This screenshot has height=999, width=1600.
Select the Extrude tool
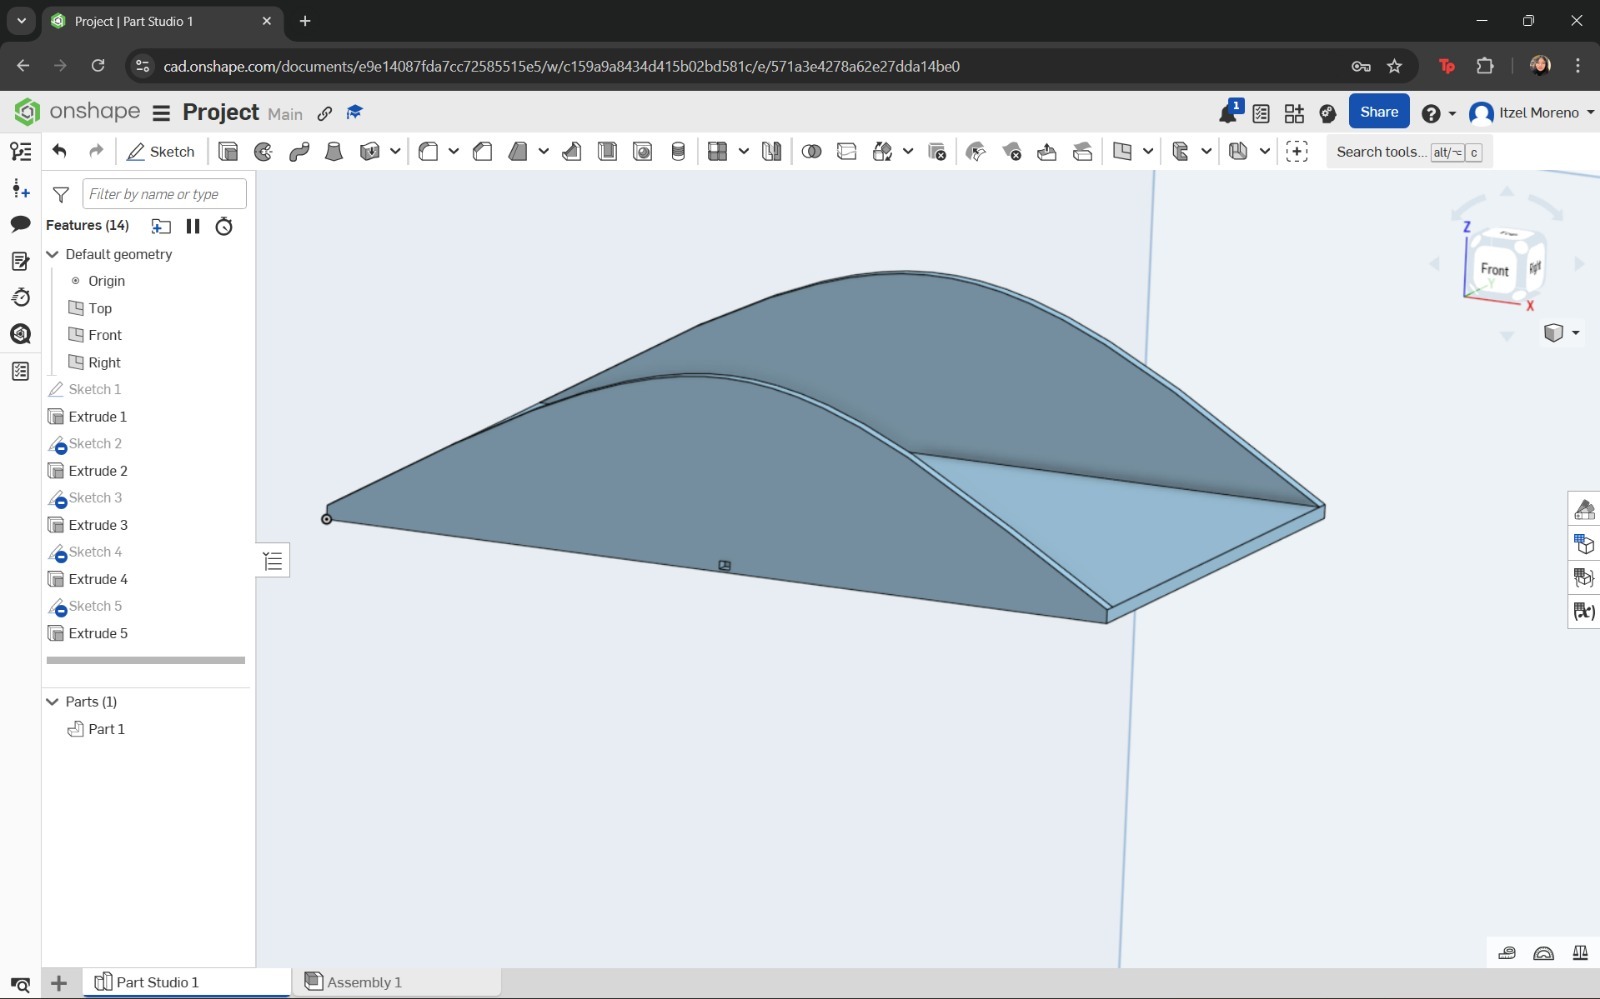228,151
